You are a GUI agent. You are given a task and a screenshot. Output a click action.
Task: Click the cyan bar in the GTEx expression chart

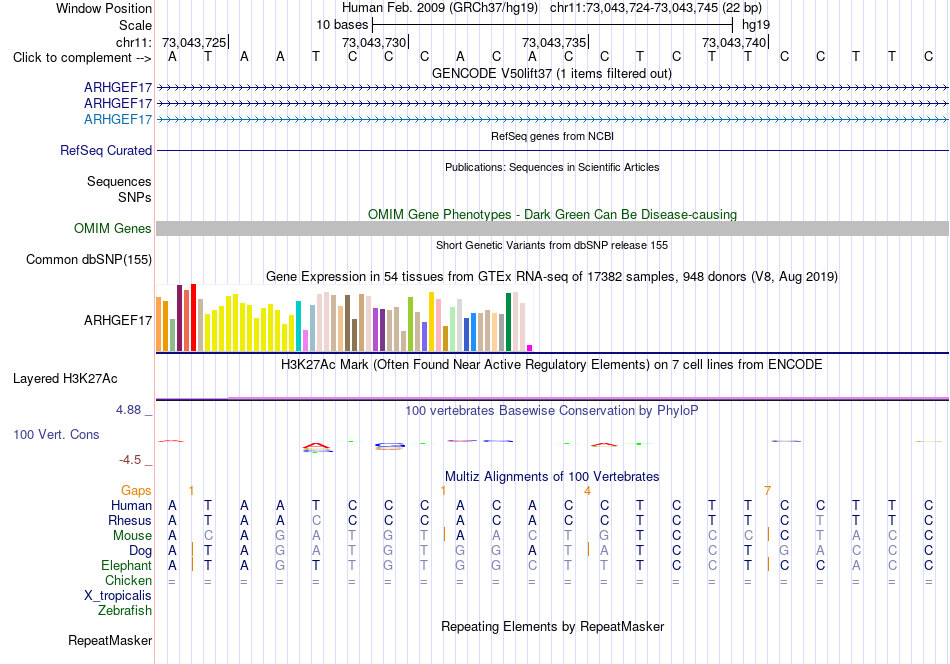coord(298,326)
